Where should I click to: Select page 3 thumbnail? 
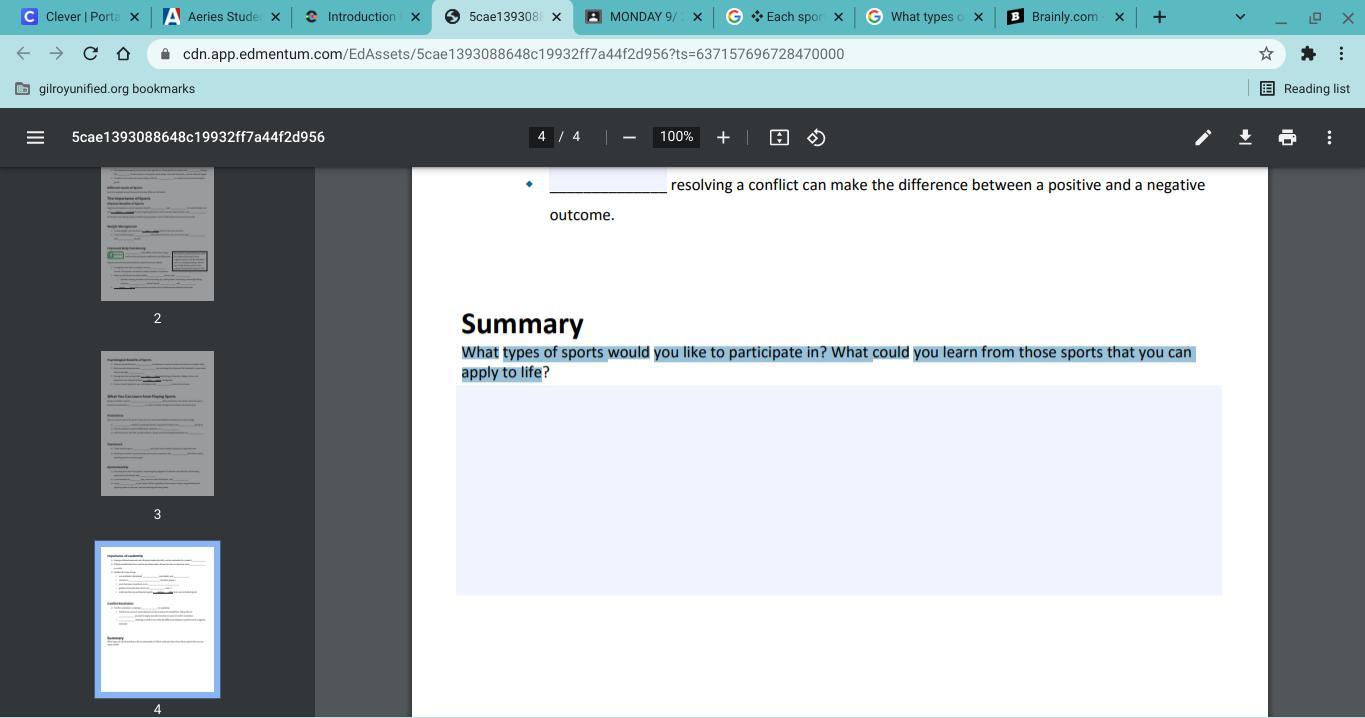pos(157,423)
